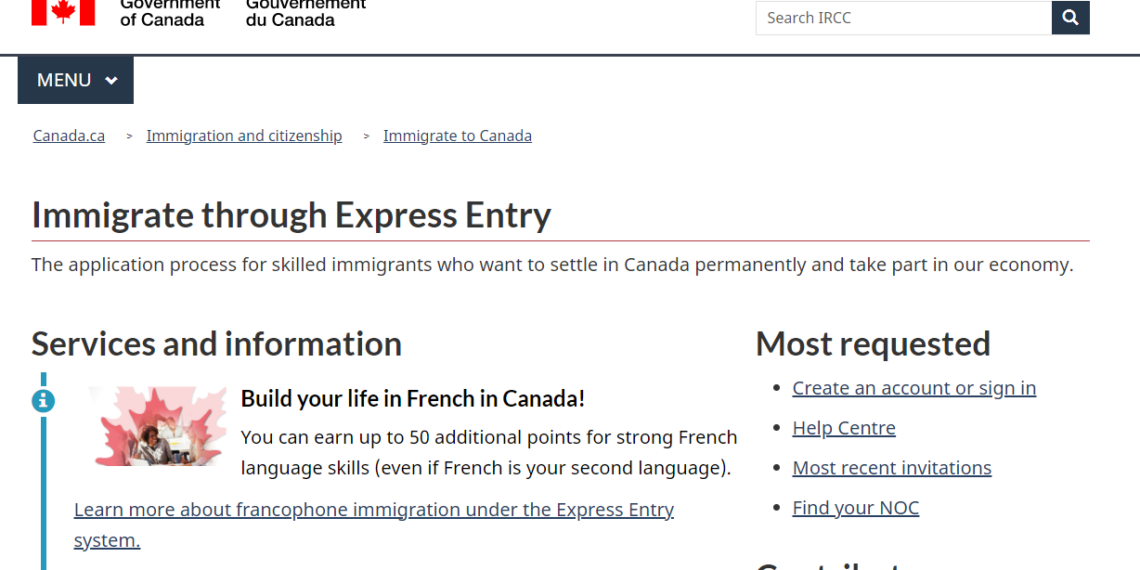Click the Gouvernement du Canada text
This screenshot has width=1140, height=570.
coord(305,13)
